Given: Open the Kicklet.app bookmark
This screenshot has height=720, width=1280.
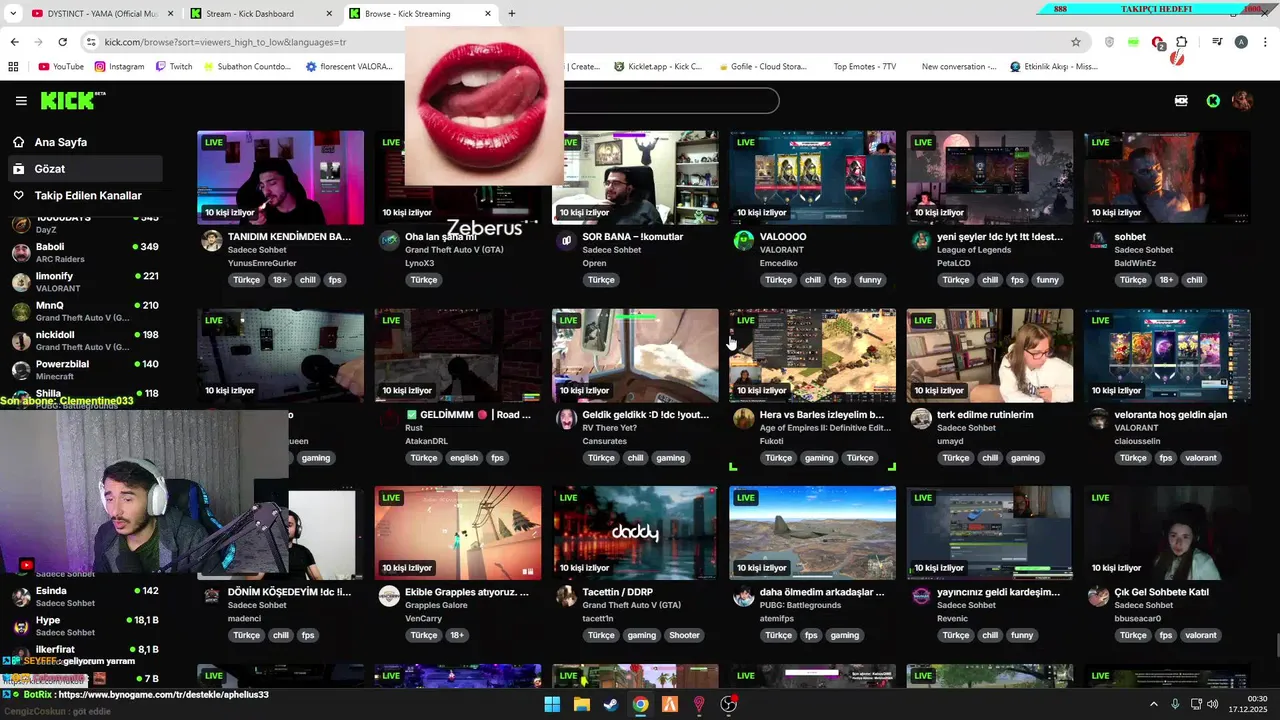Looking at the screenshot, I should (x=658, y=67).
